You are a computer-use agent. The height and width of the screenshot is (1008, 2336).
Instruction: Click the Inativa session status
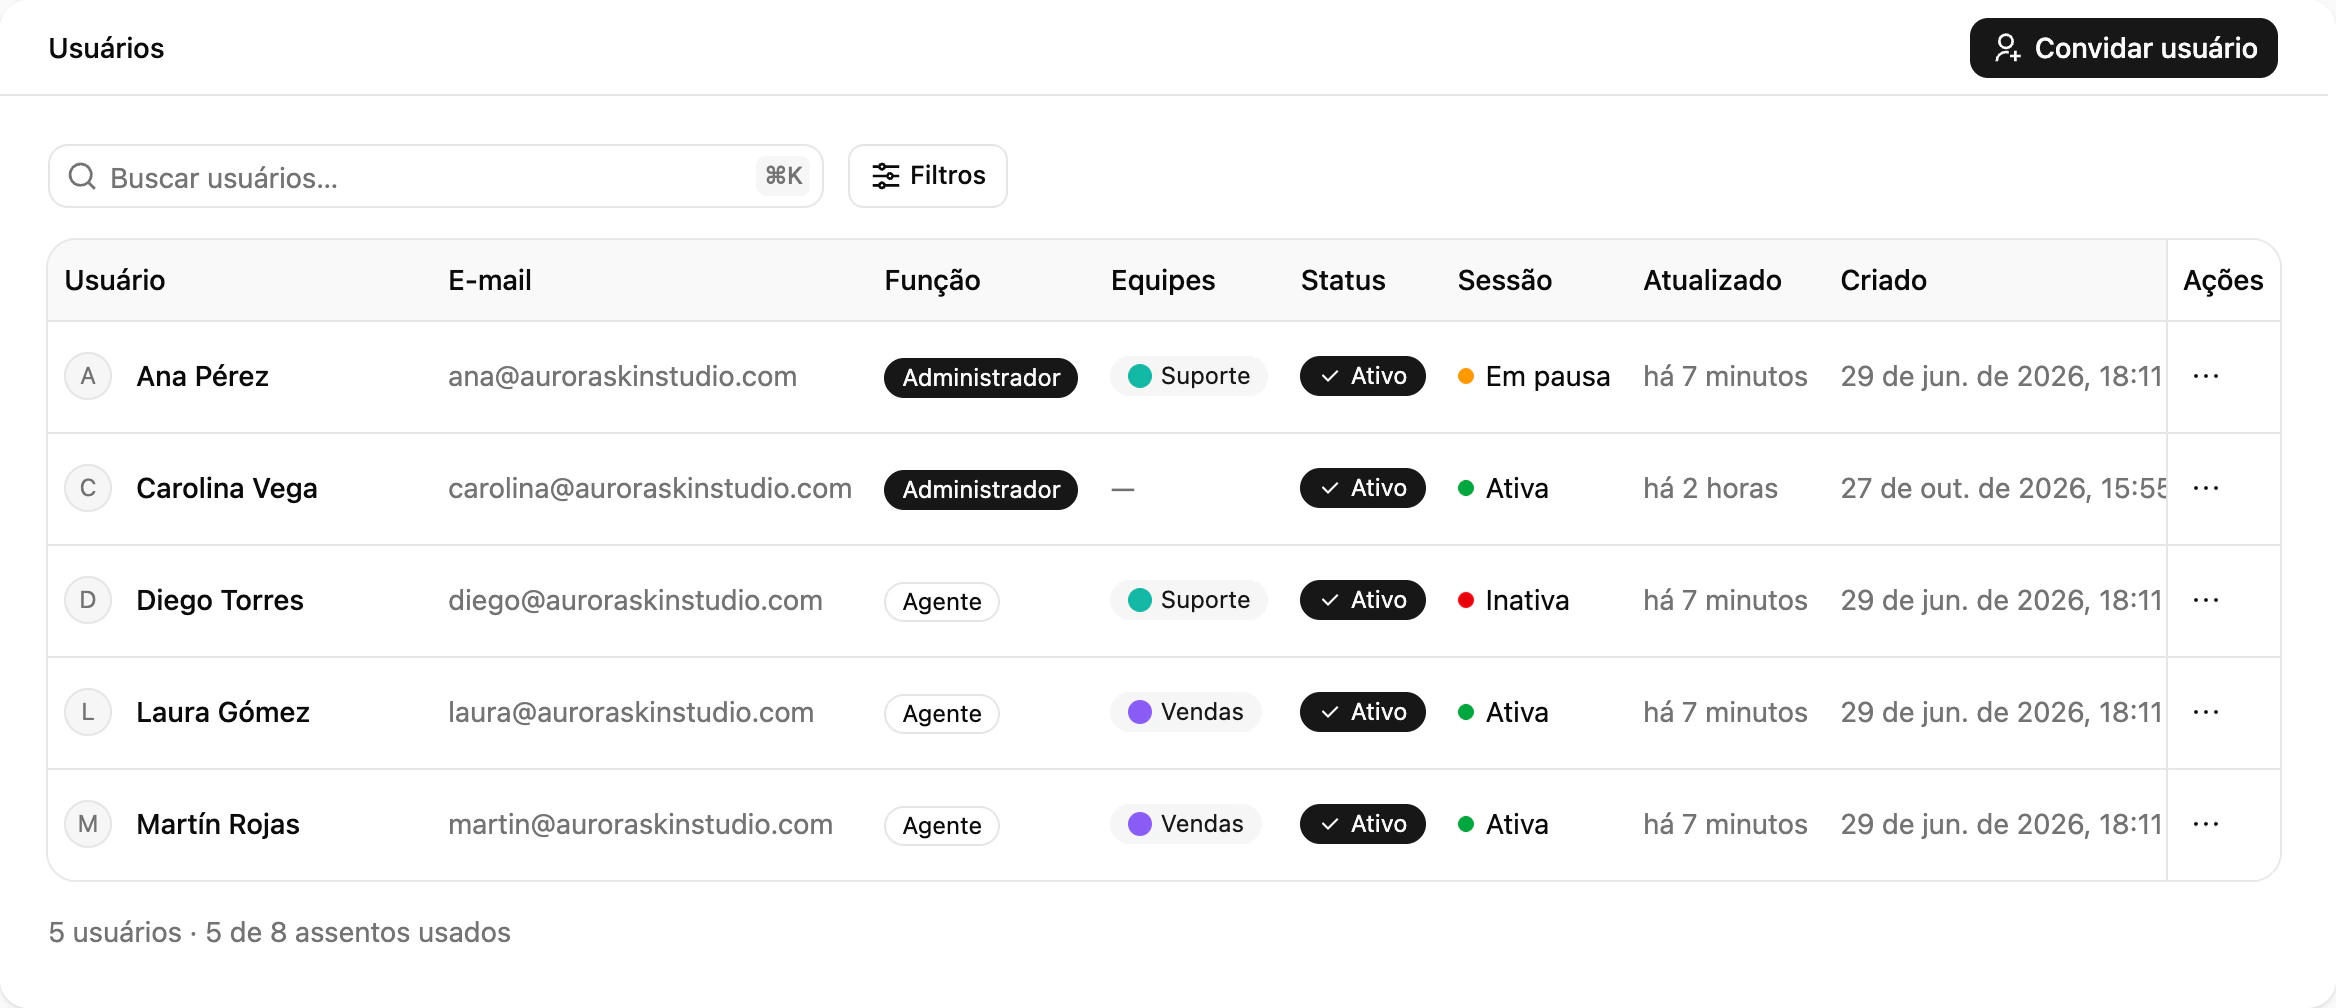click(x=1514, y=600)
